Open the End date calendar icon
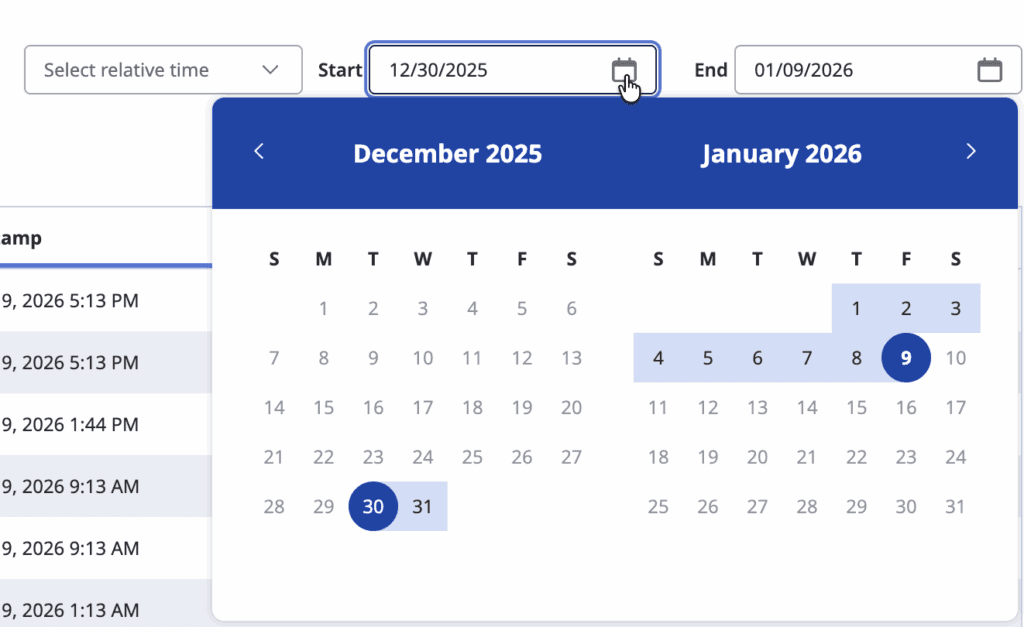 click(989, 70)
